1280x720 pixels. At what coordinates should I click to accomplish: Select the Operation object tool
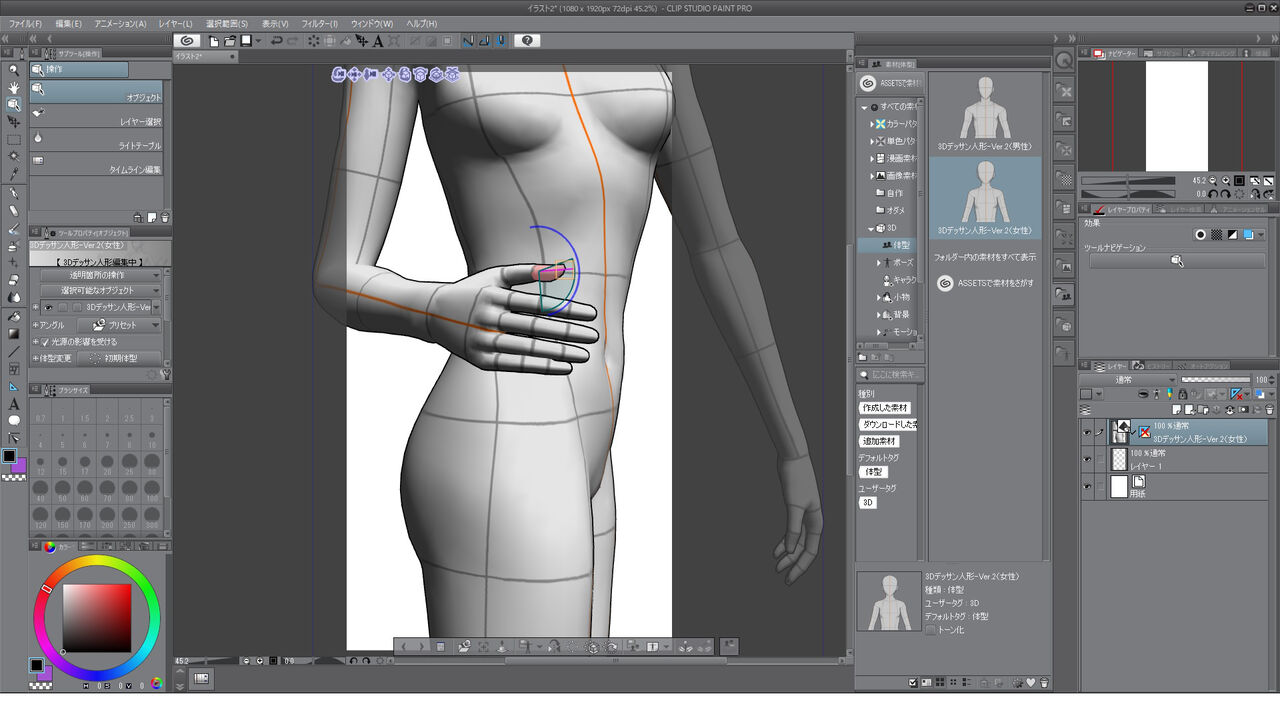[x=14, y=104]
